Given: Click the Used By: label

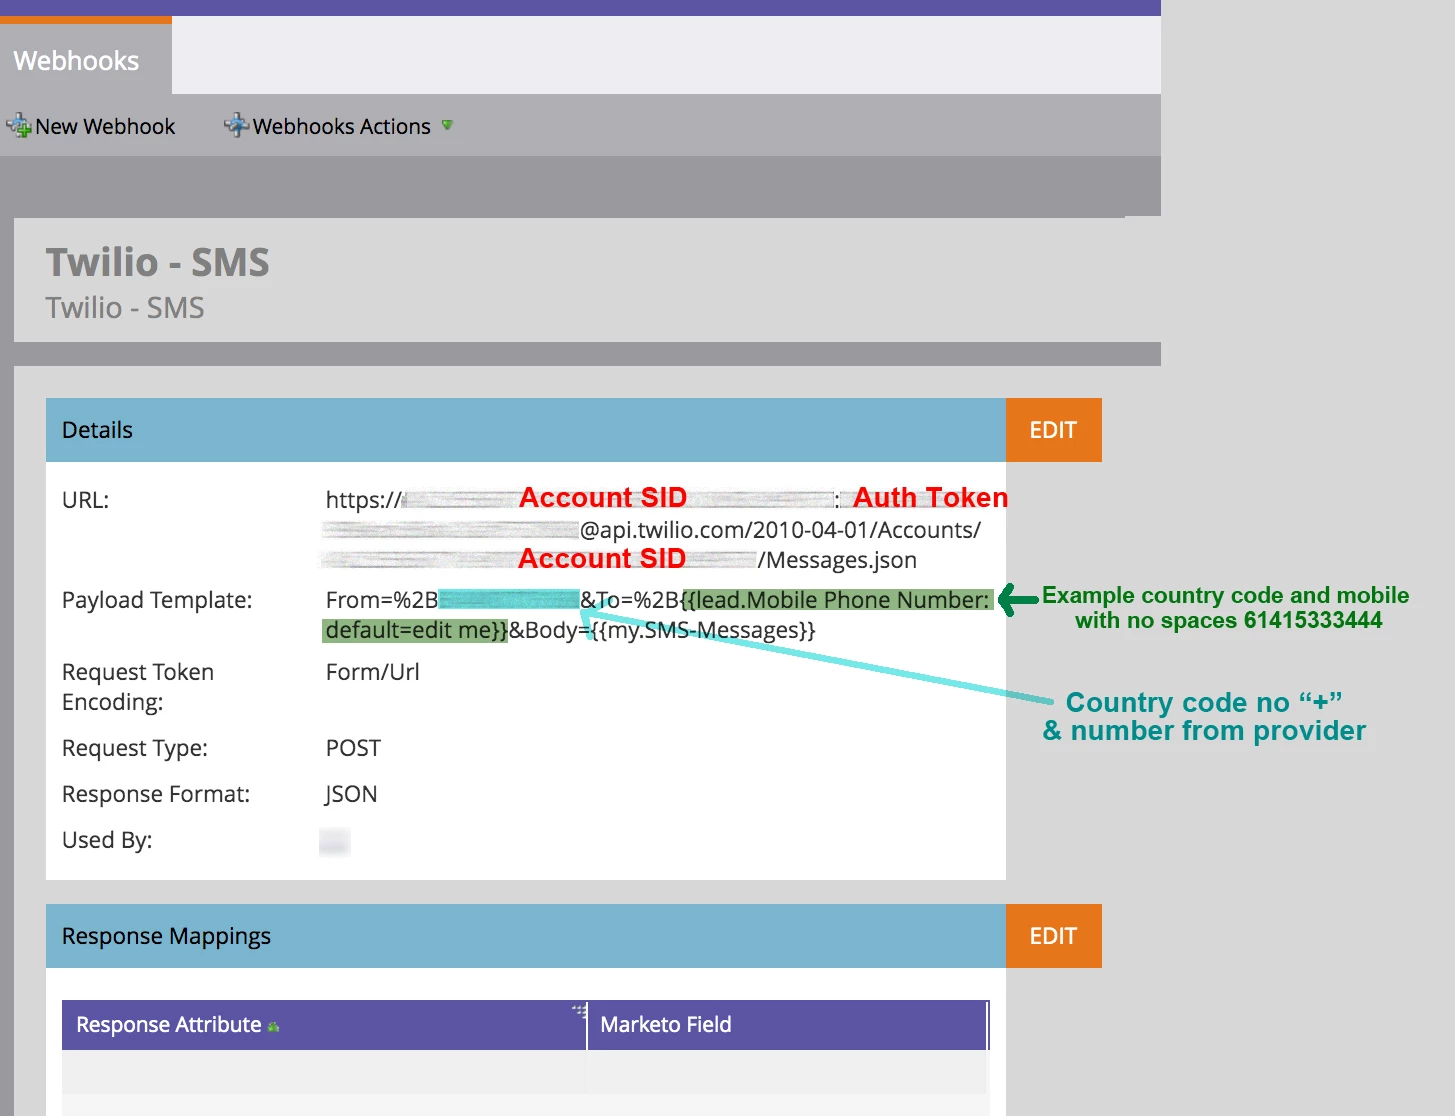Looking at the screenshot, I should tap(107, 840).
